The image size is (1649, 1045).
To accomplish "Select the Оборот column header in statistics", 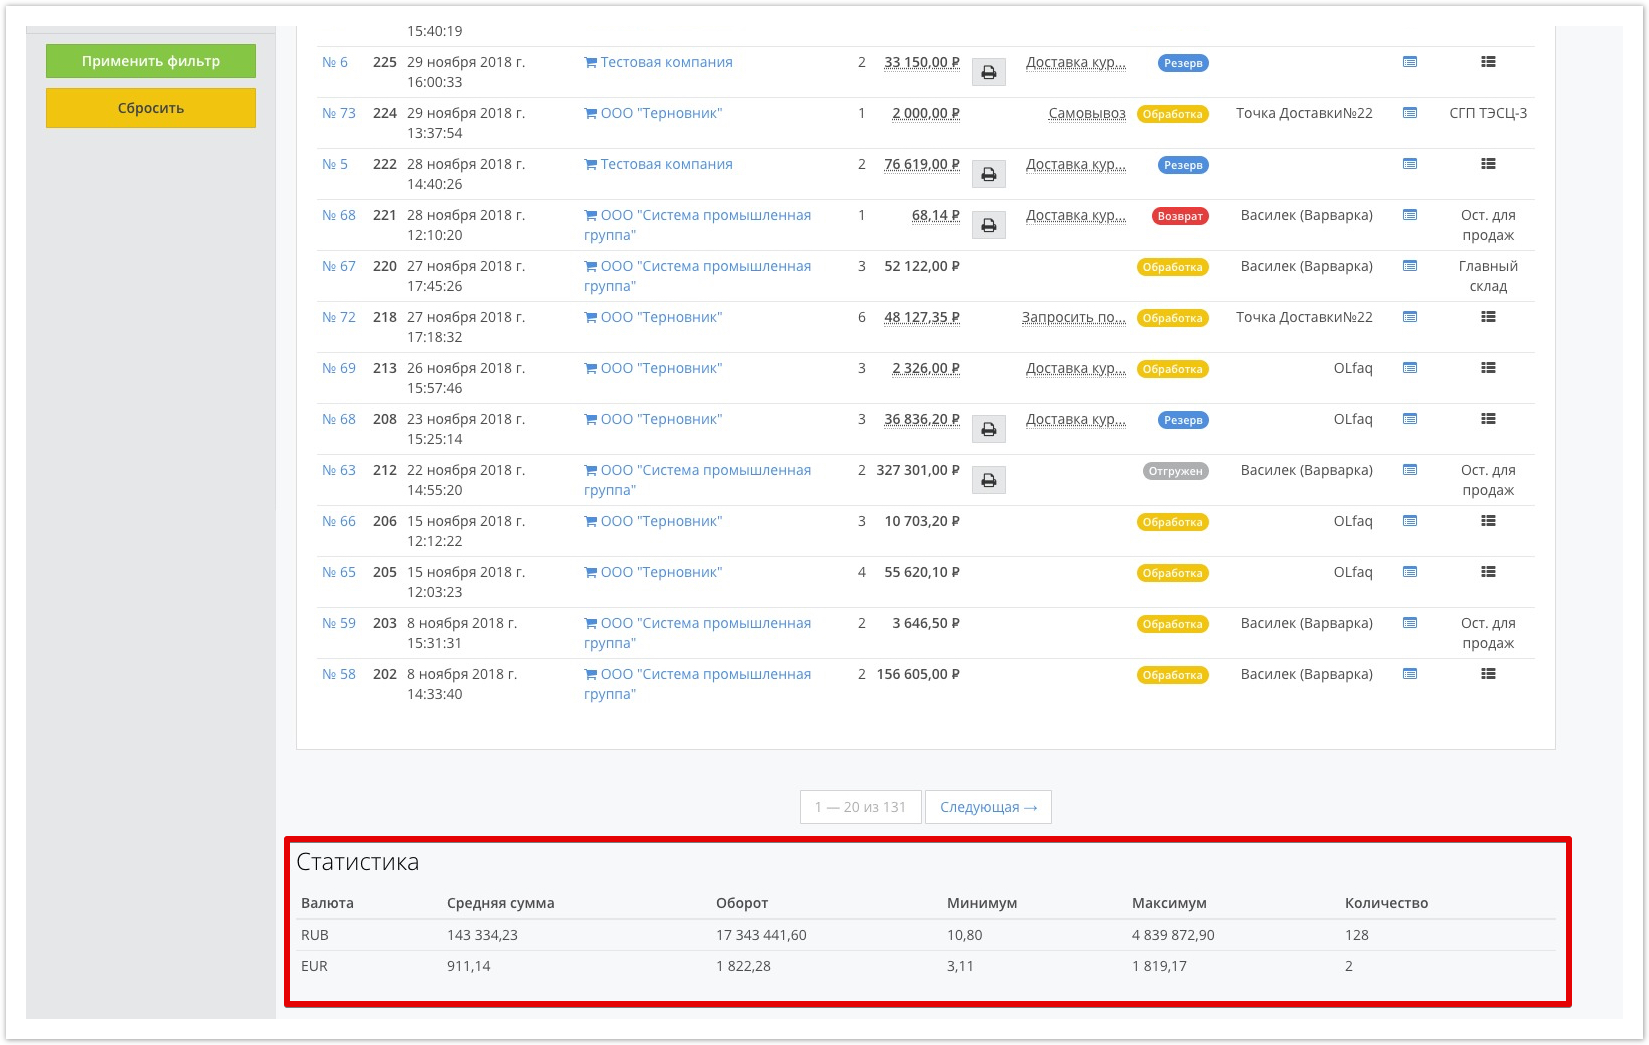I will pos(742,903).
